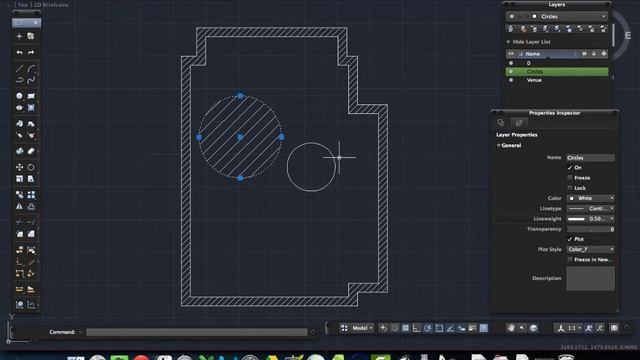Check the Freeze checkbox in Layer Properties

[x=570, y=178]
